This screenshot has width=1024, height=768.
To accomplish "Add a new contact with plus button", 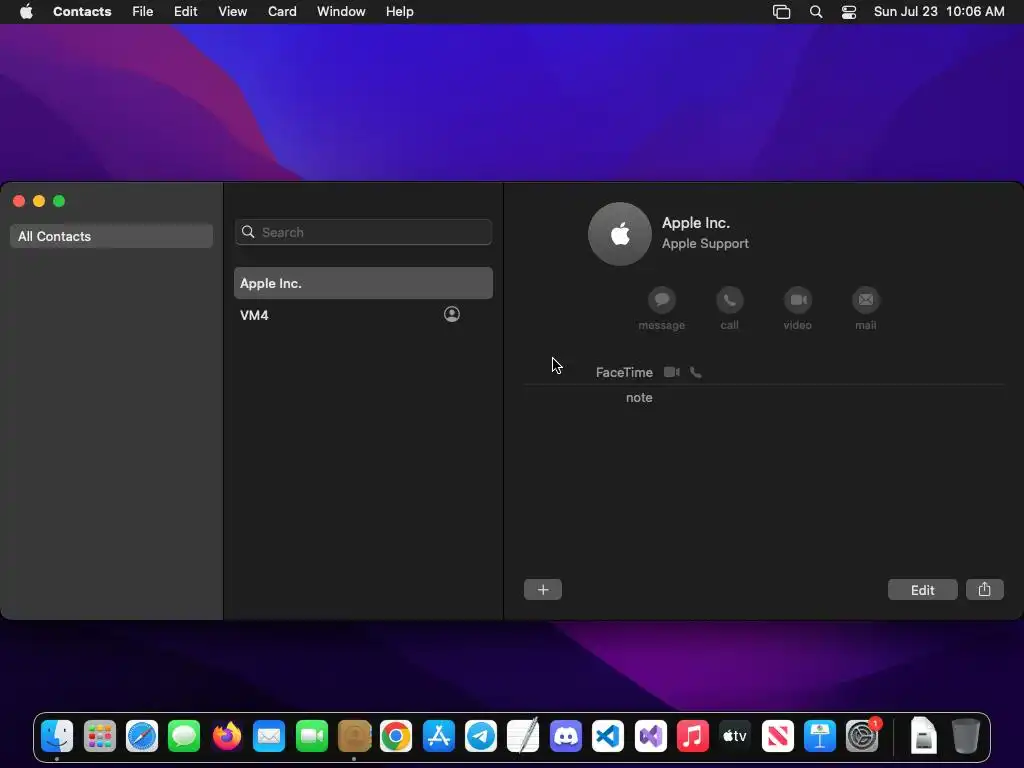I will coord(543,590).
